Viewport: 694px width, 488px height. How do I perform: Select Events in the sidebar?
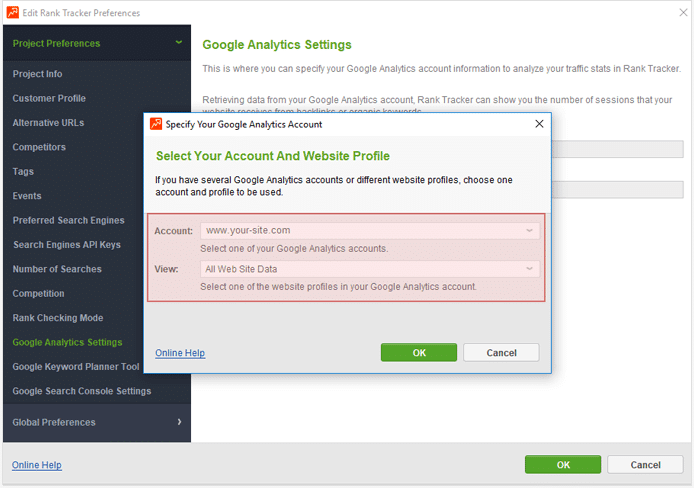pyautogui.click(x=27, y=196)
